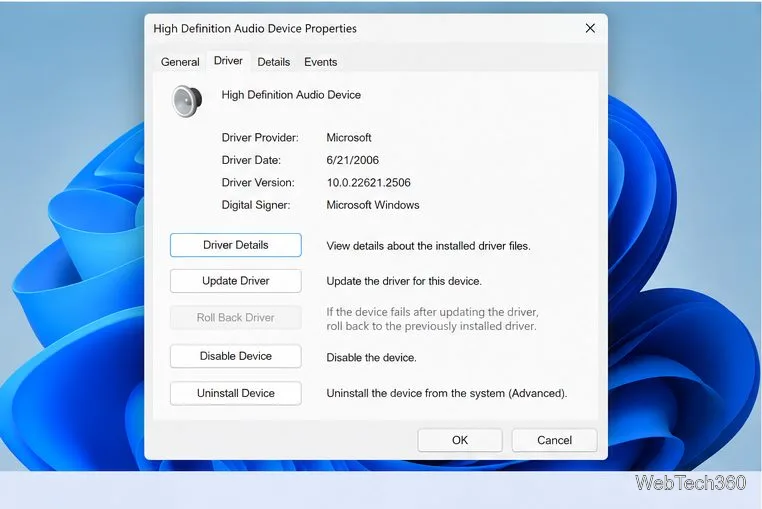
Task: Open the Details tab
Action: coord(274,62)
